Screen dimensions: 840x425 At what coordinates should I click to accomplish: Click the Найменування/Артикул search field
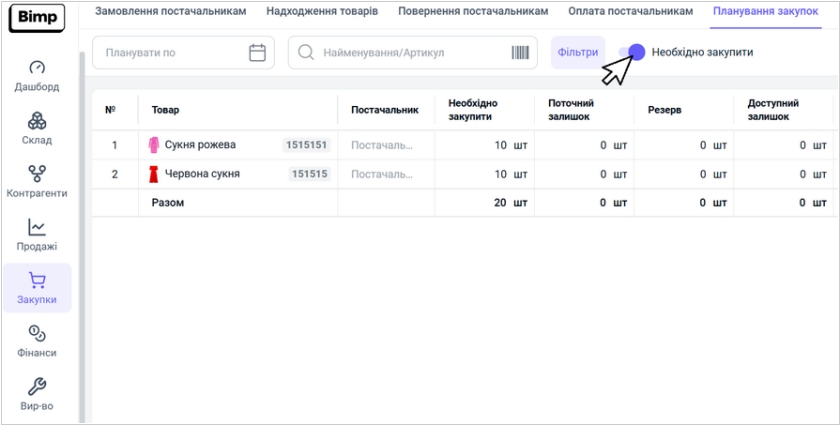[410, 52]
